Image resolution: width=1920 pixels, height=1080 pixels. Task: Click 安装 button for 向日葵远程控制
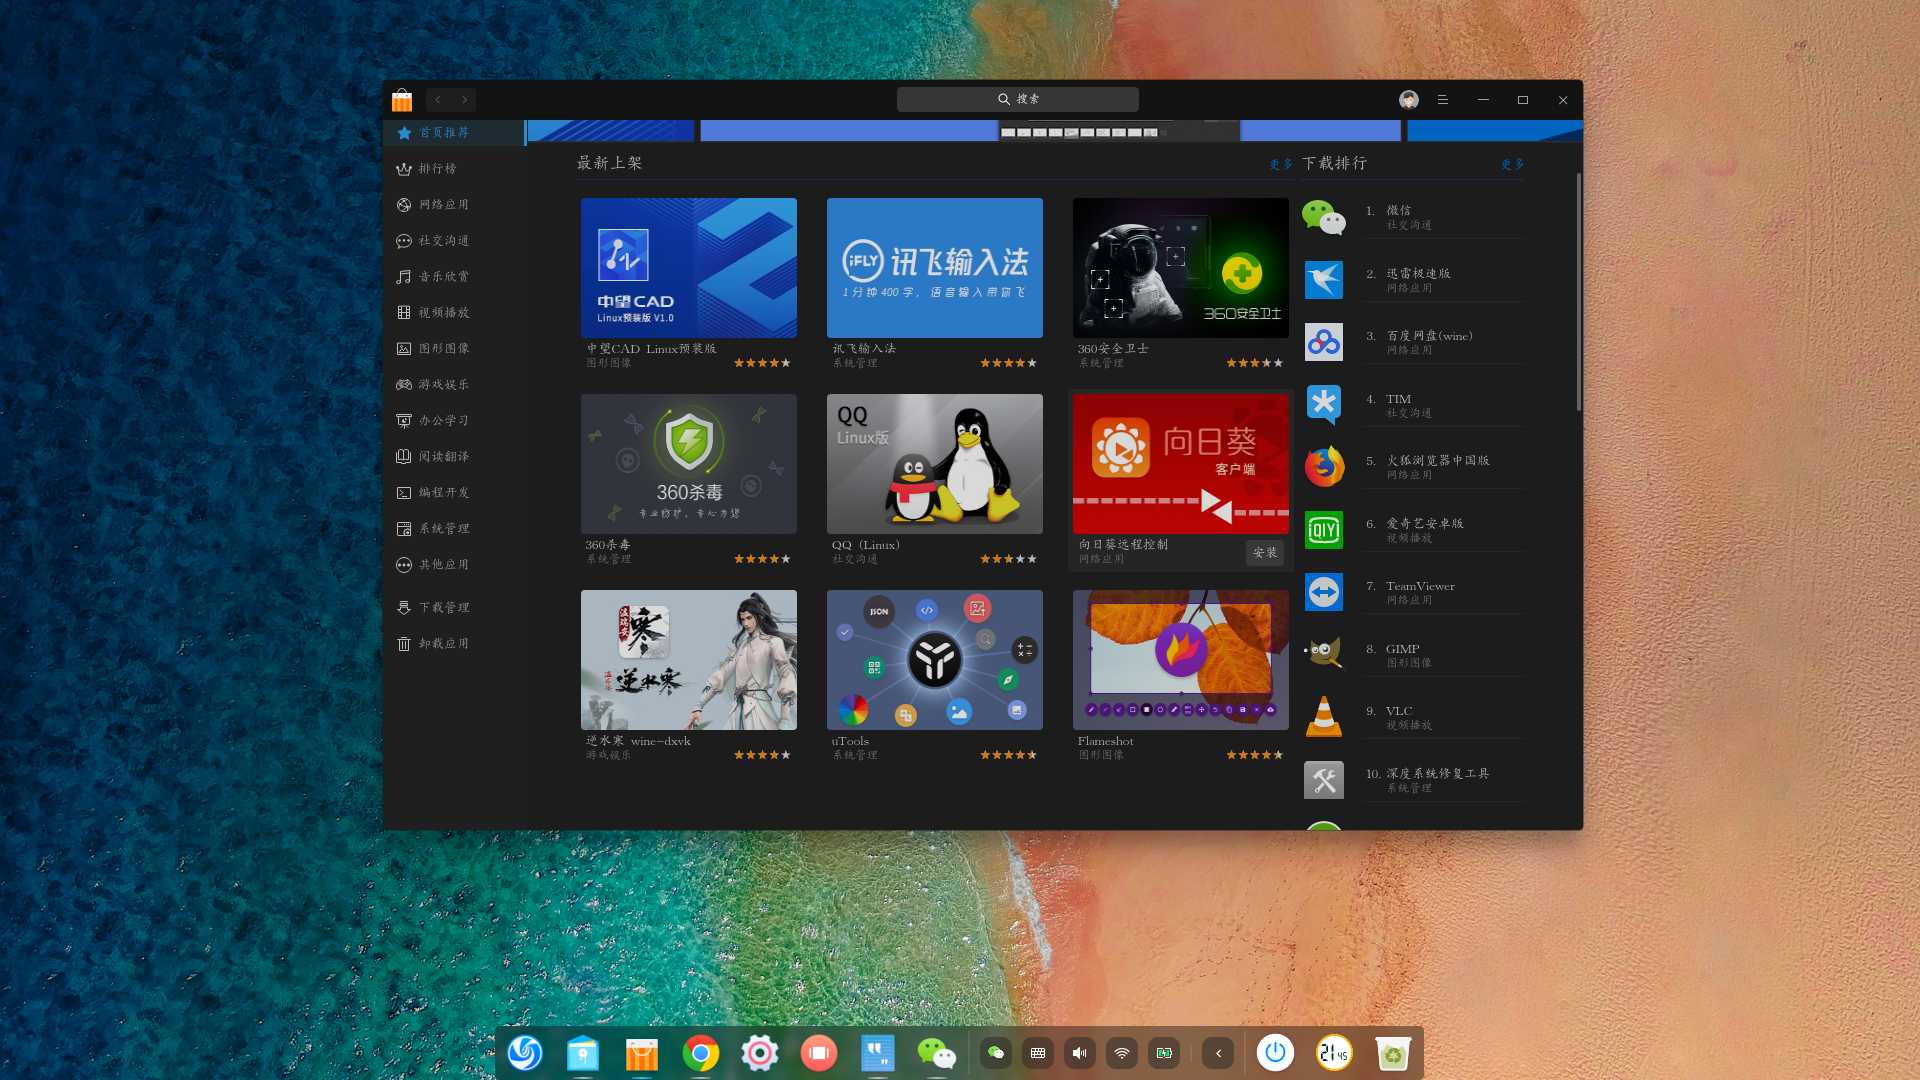[x=1264, y=553]
